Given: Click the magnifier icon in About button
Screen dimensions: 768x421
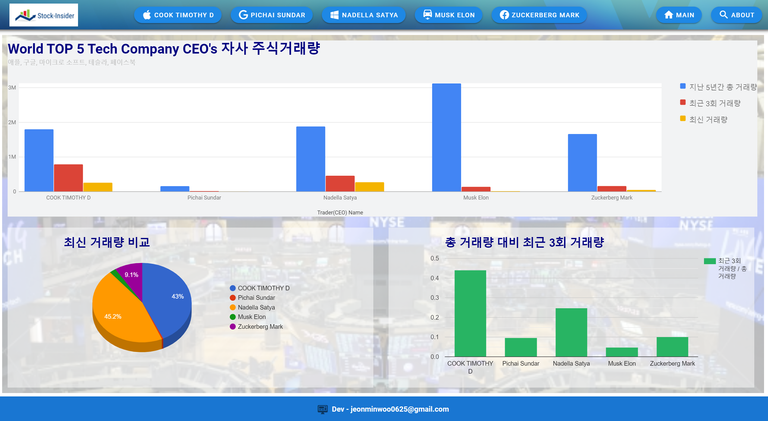Looking at the screenshot, I should pos(723,15).
